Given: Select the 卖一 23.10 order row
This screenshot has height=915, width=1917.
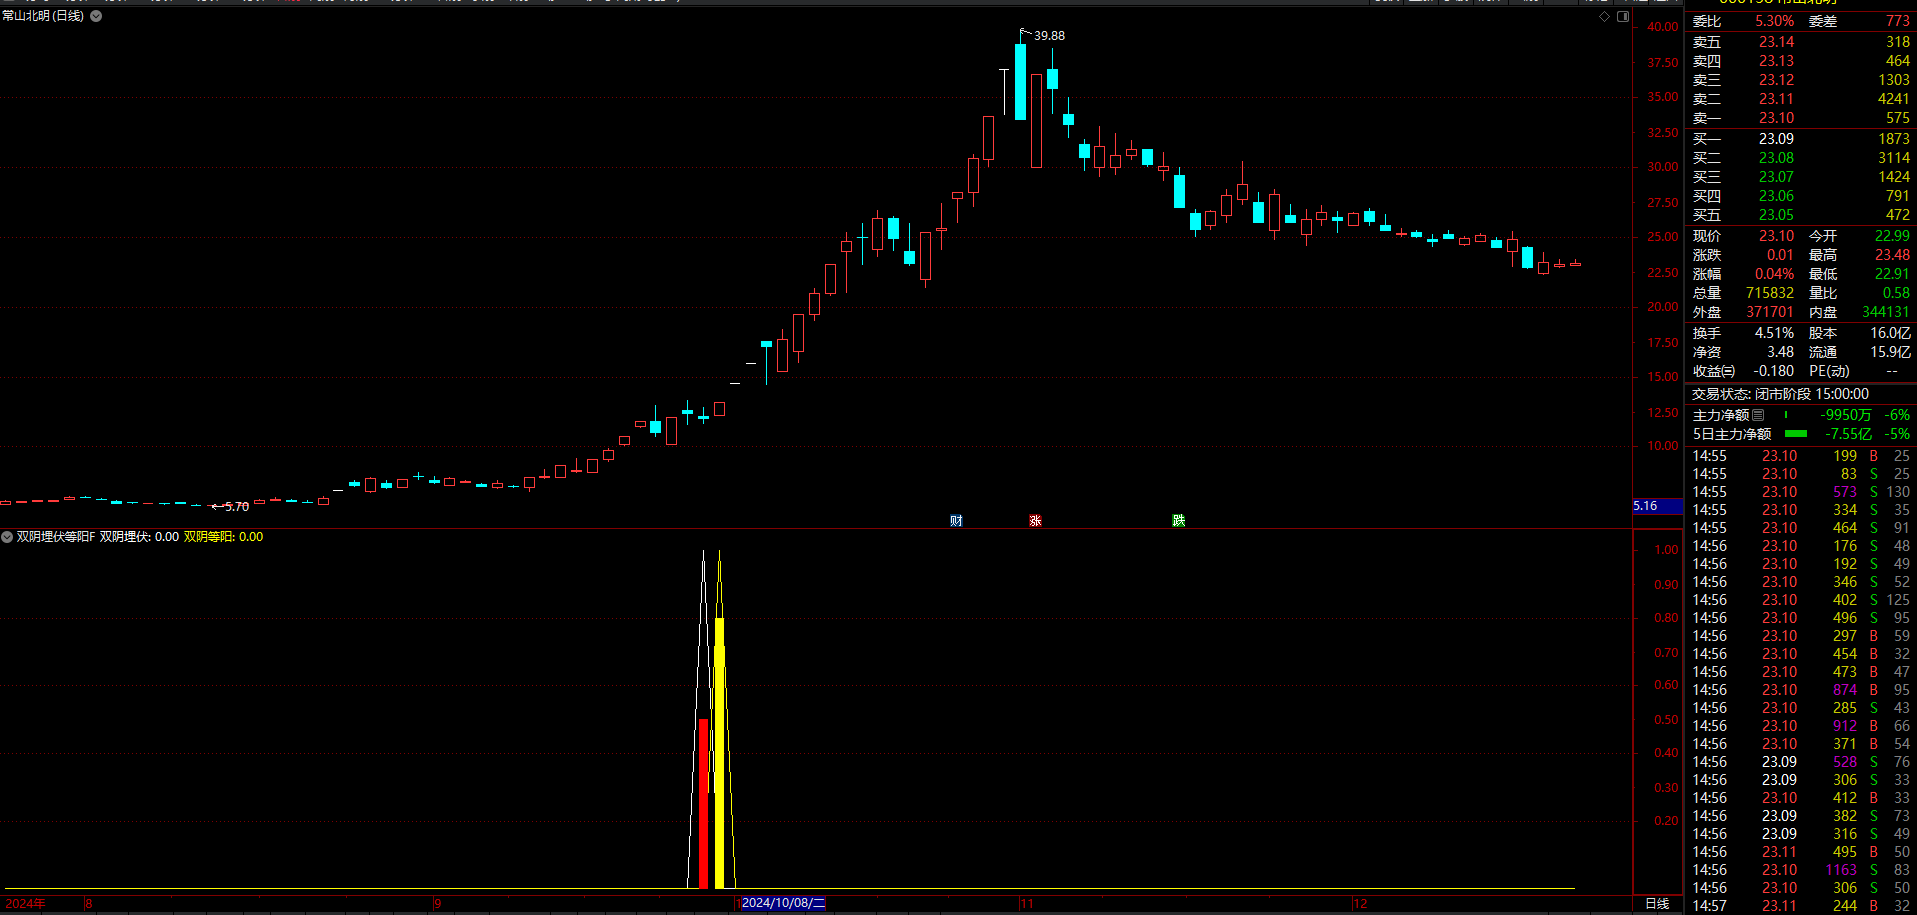Looking at the screenshot, I should (x=1800, y=118).
